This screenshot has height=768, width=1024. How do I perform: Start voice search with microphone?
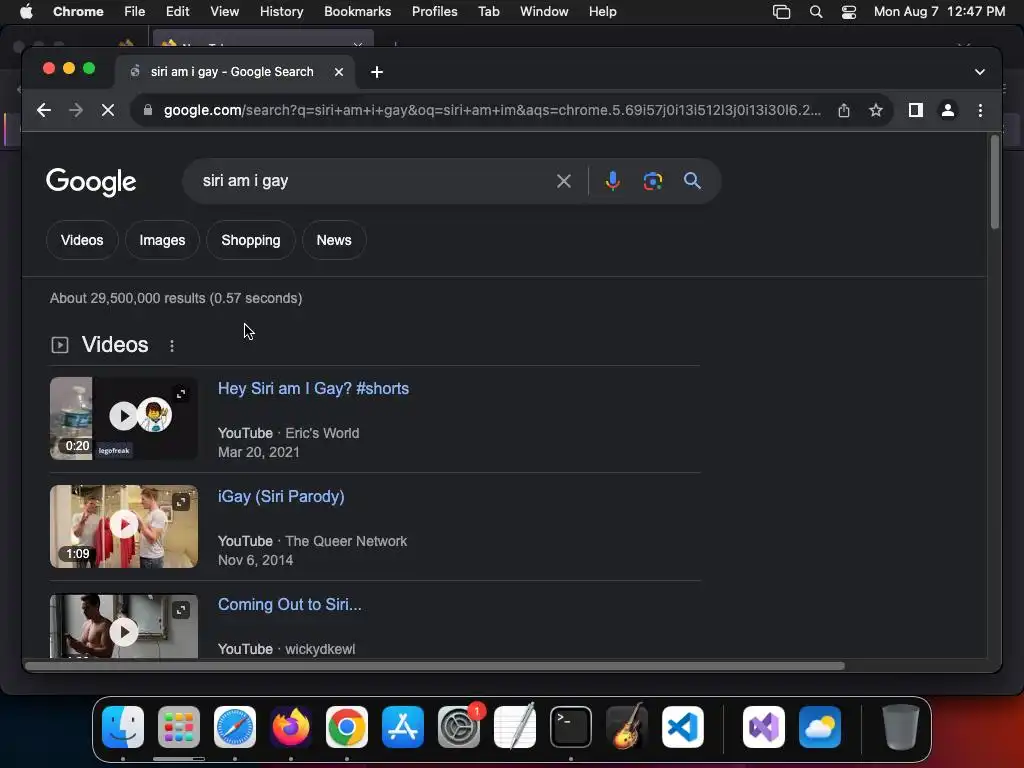click(x=613, y=181)
